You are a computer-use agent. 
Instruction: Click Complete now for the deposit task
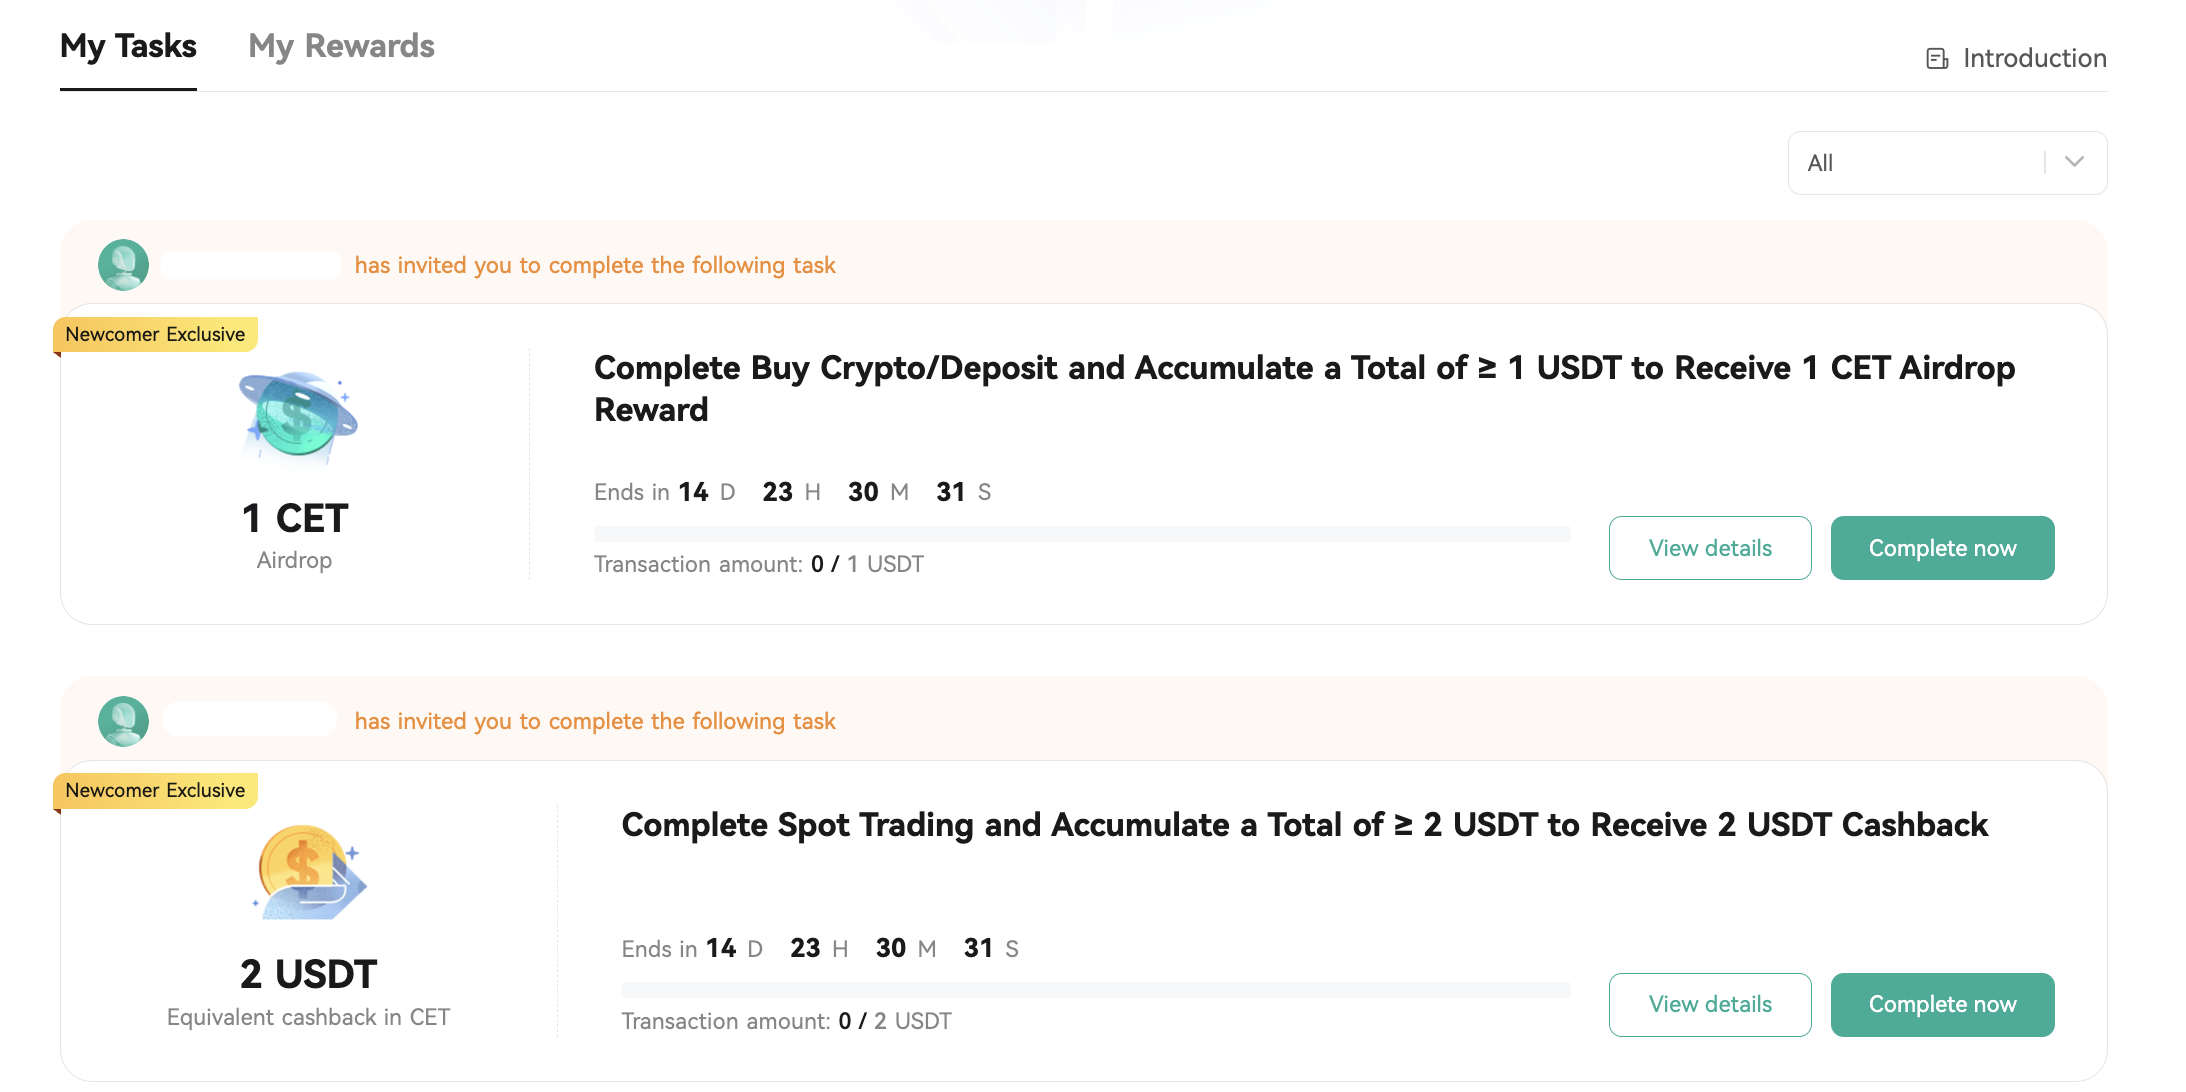pos(1941,548)
